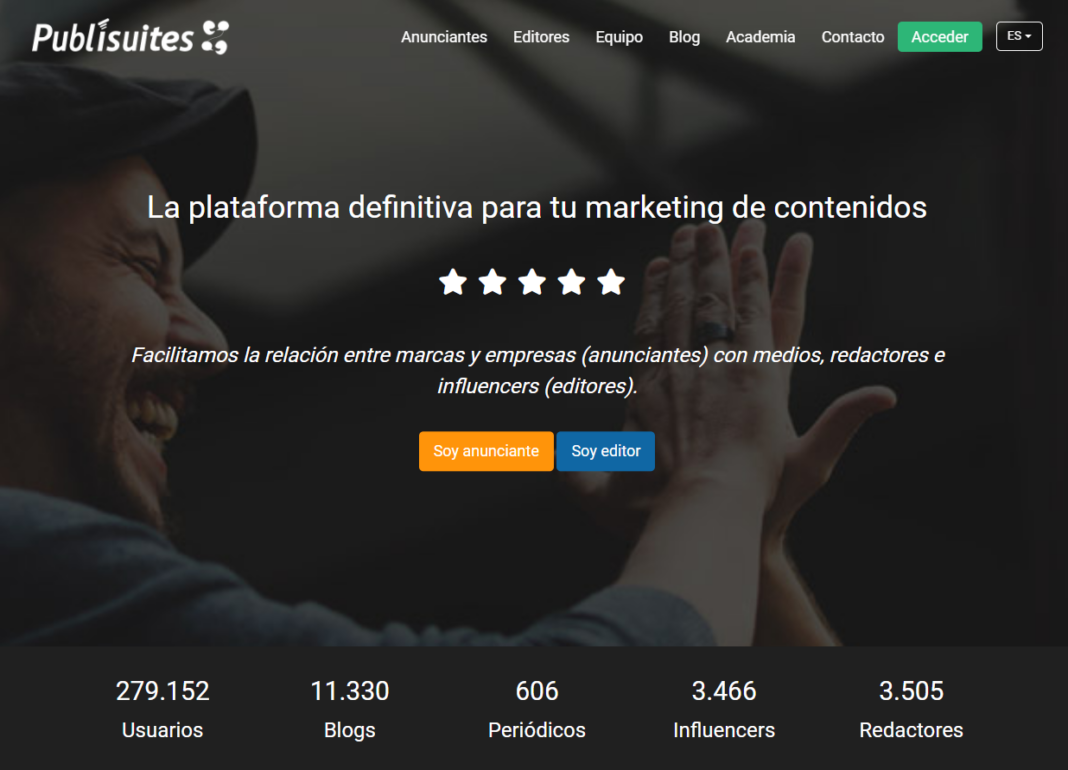Click the 606 Periódicos statistic
The image size is (1068, 770).
tap(537, 709)
